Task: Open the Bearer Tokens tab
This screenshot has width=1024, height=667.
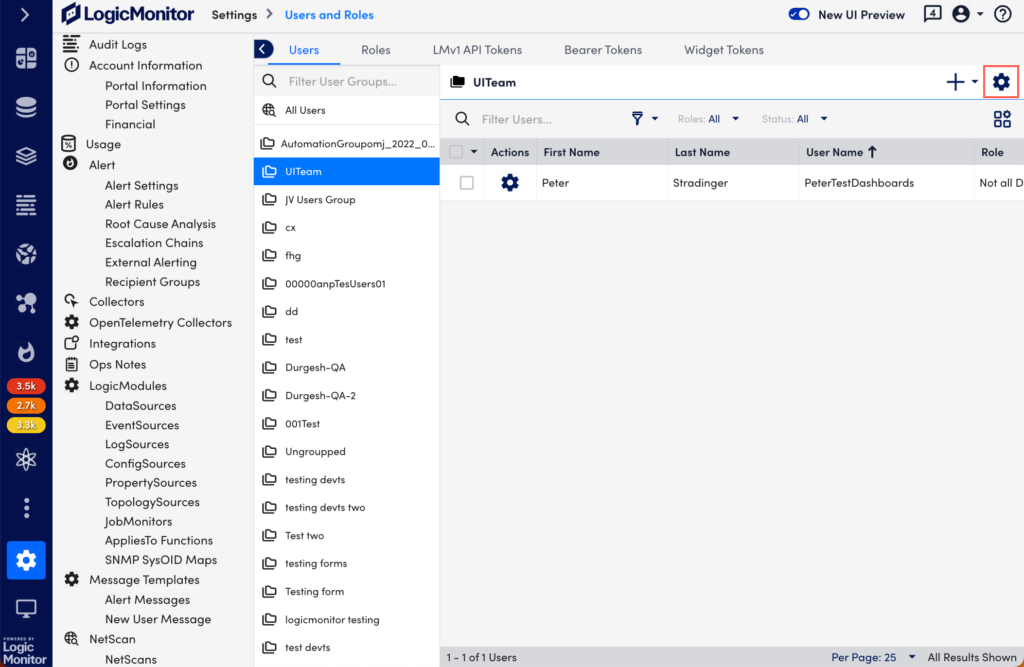Action: pyautogui.click(x=603, y=49)
